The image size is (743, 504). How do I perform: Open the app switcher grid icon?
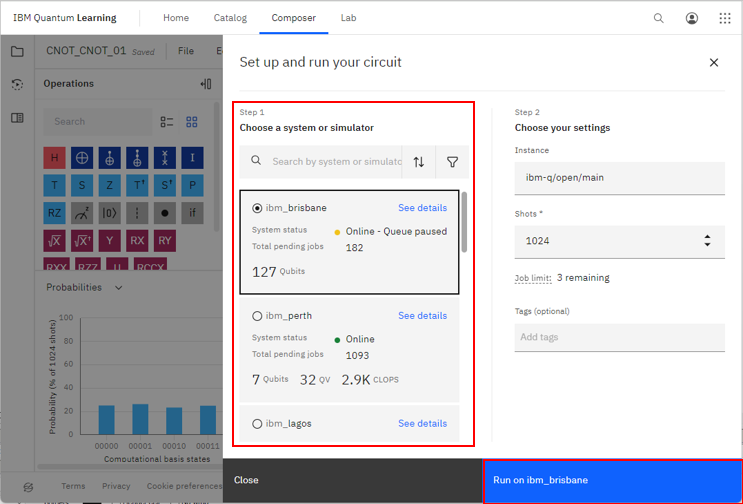coord(725,18)
